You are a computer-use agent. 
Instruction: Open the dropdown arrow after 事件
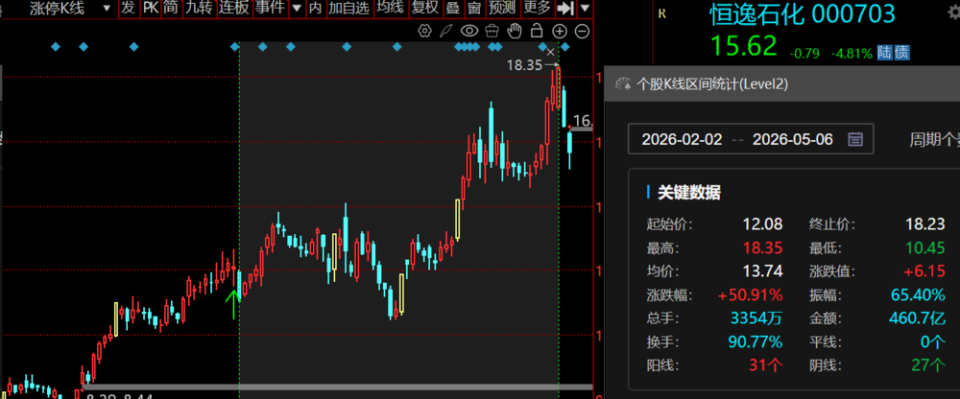coord(296,9)
